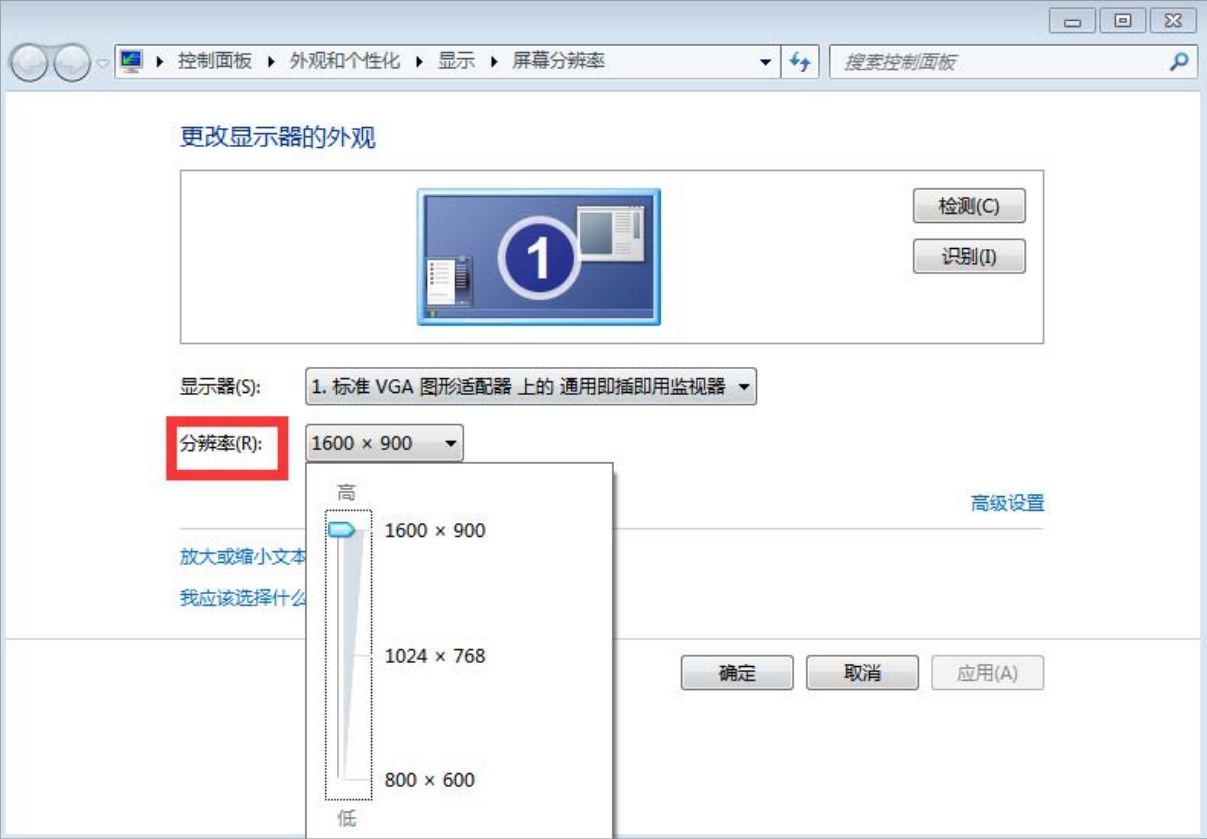Set slider to 800 × 600 resolution
This screenshot has height=839, width=1207.
click(430, 780)
